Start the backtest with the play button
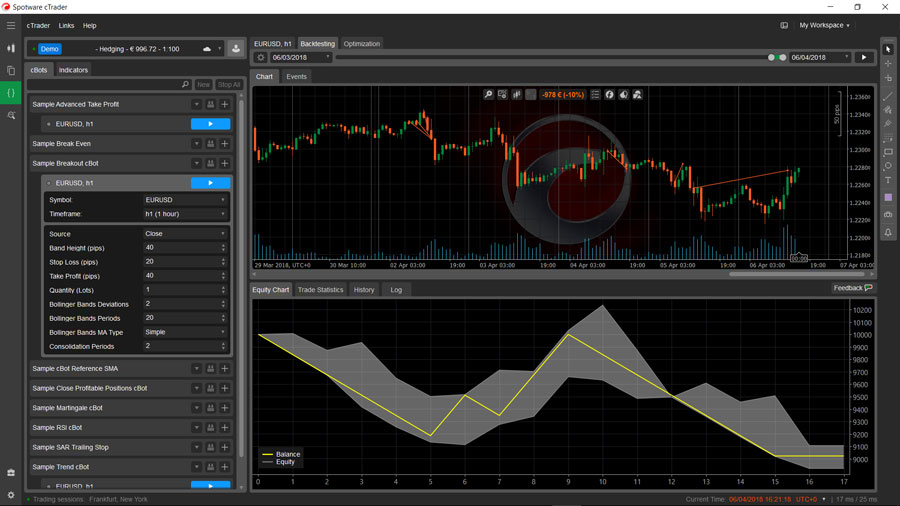Image resolution: width=900 pixels, height=506 pixels. pos(864,57)
